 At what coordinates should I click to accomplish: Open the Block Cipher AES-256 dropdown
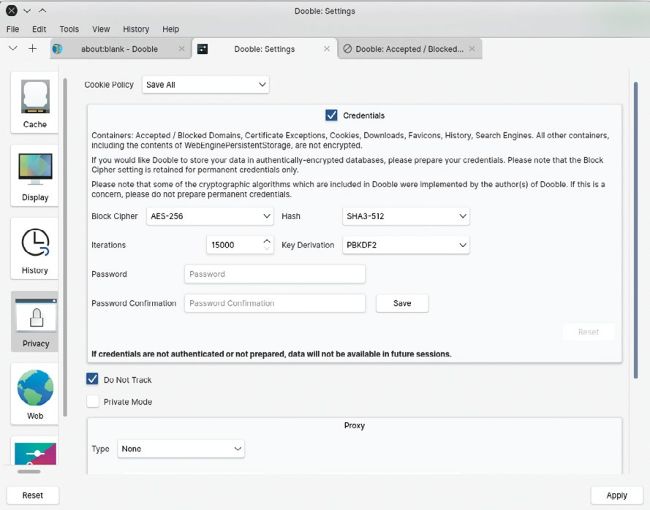(206, 216)
